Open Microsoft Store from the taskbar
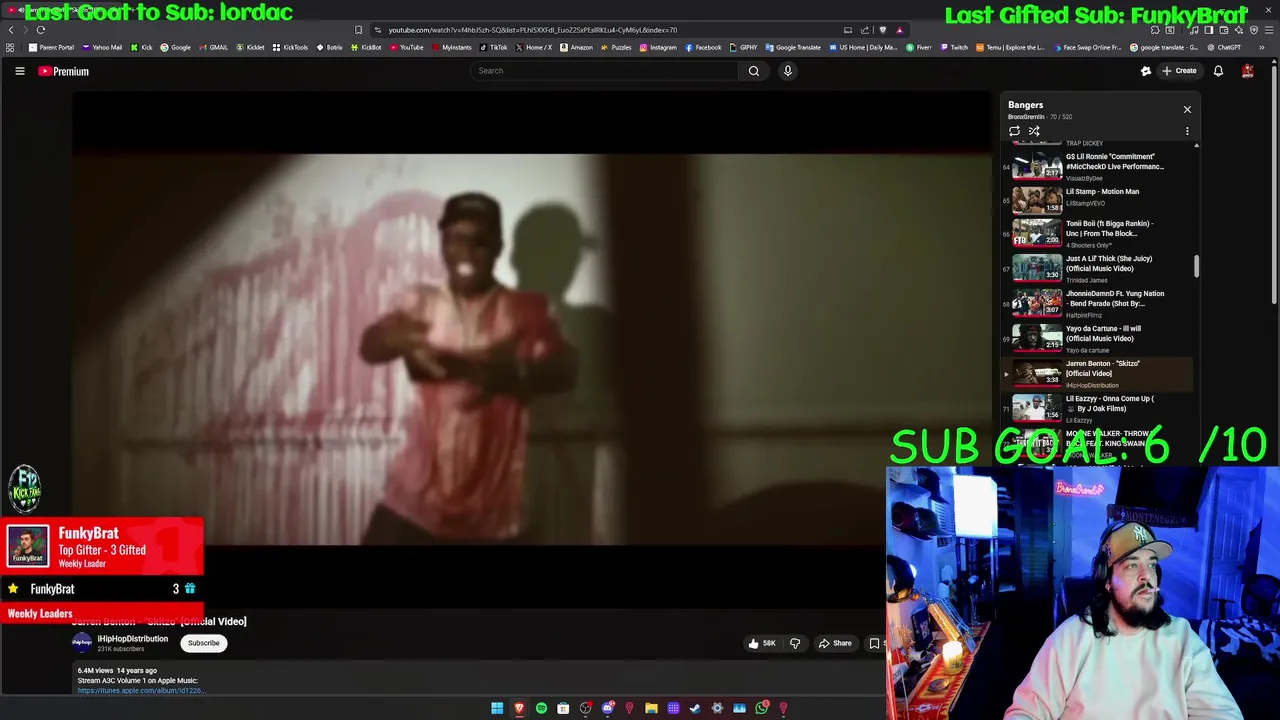Viewport: 1280px width, 720px height. click(563, 708)
